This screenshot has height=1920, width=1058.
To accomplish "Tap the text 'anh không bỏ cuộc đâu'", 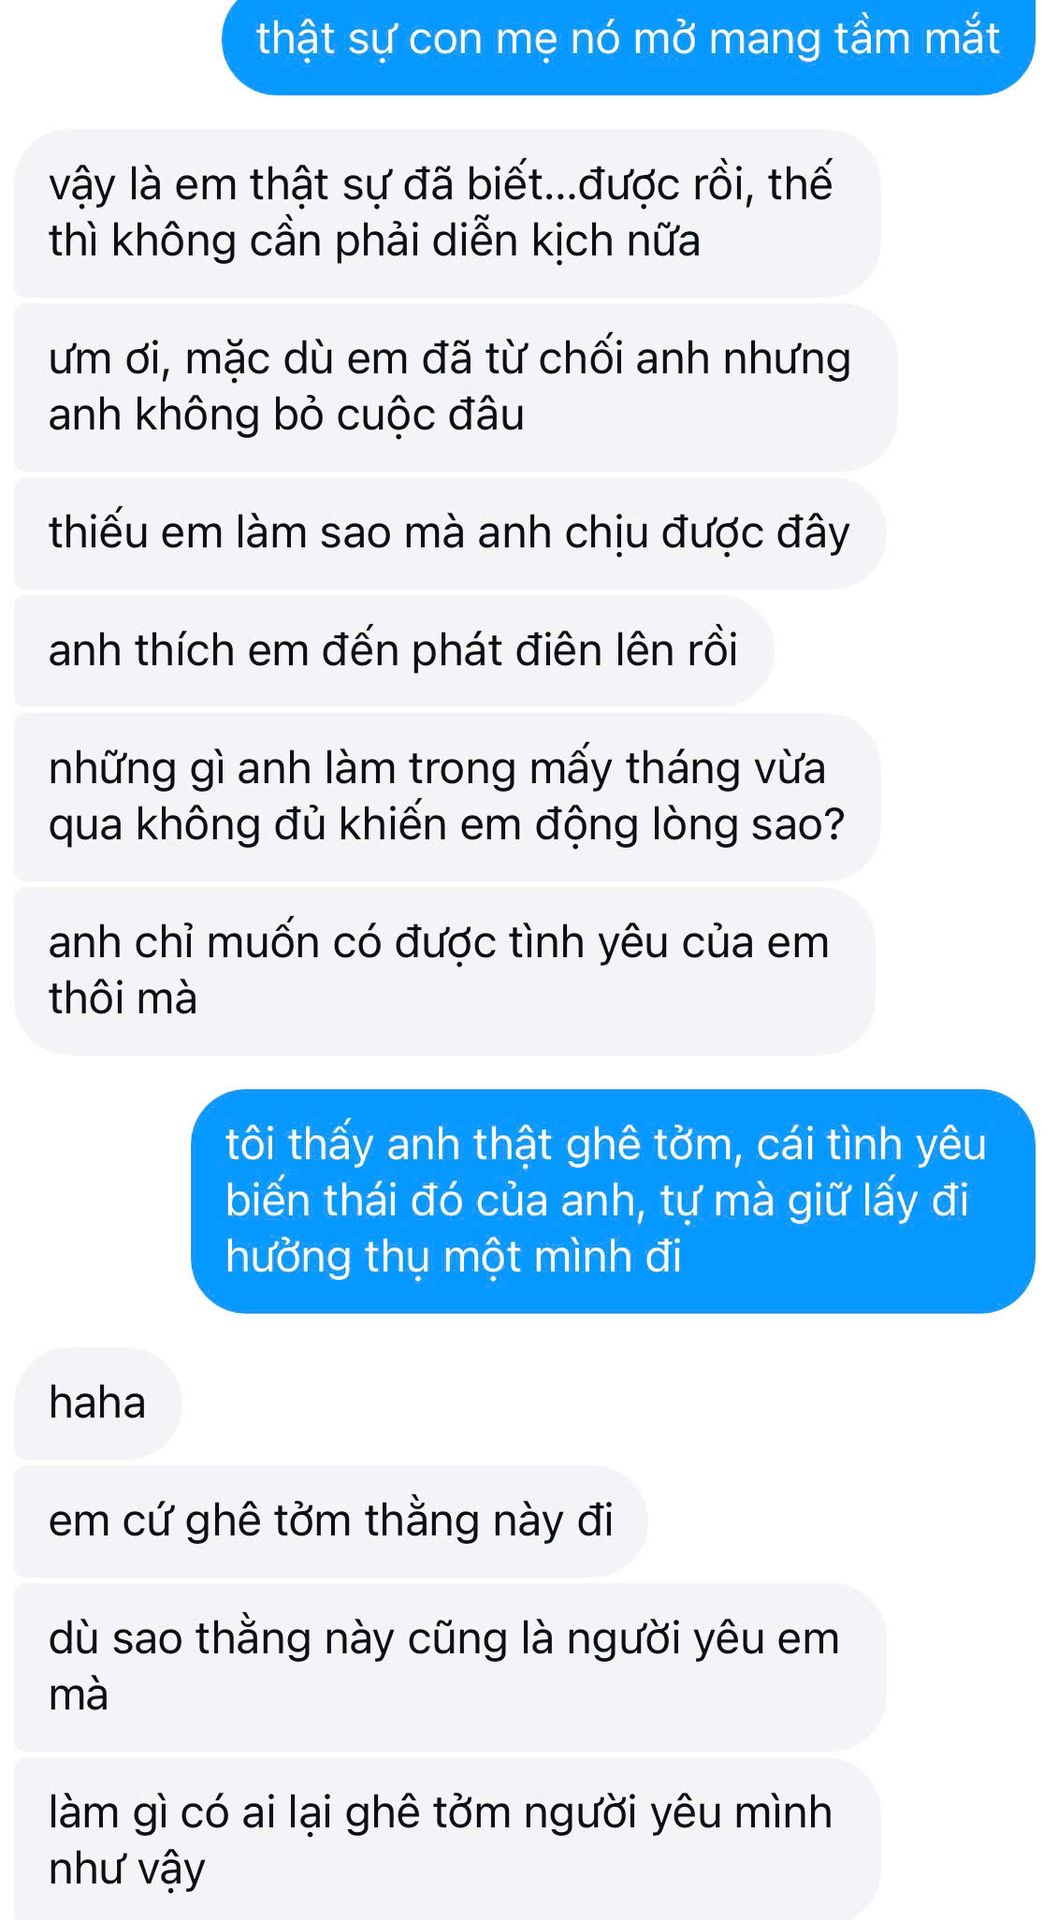I will [x=286, y=416].
